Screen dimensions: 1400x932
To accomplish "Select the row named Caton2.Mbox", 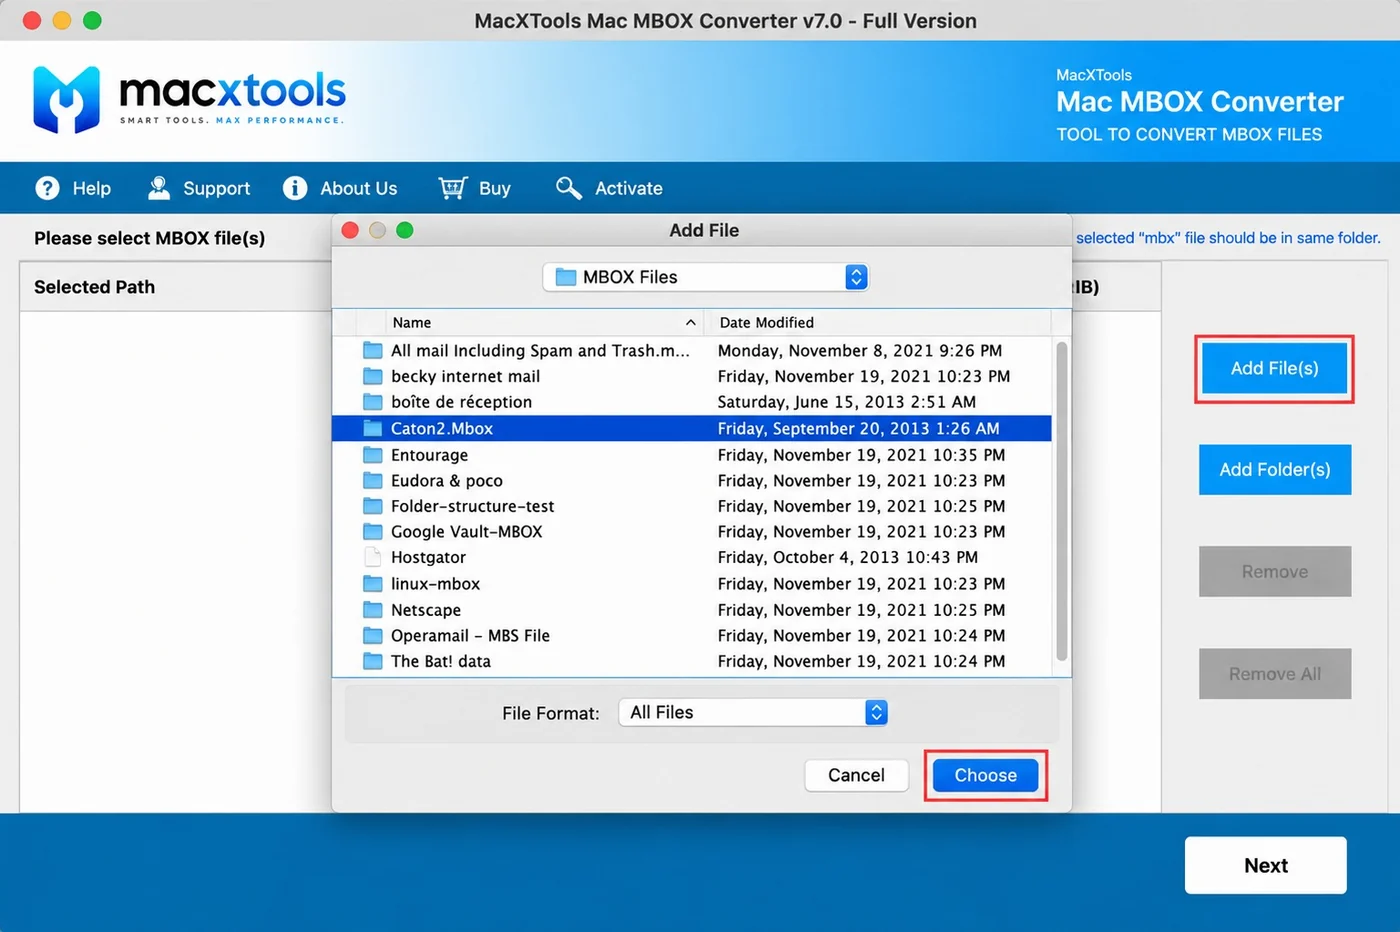I will tap(692, 428).
